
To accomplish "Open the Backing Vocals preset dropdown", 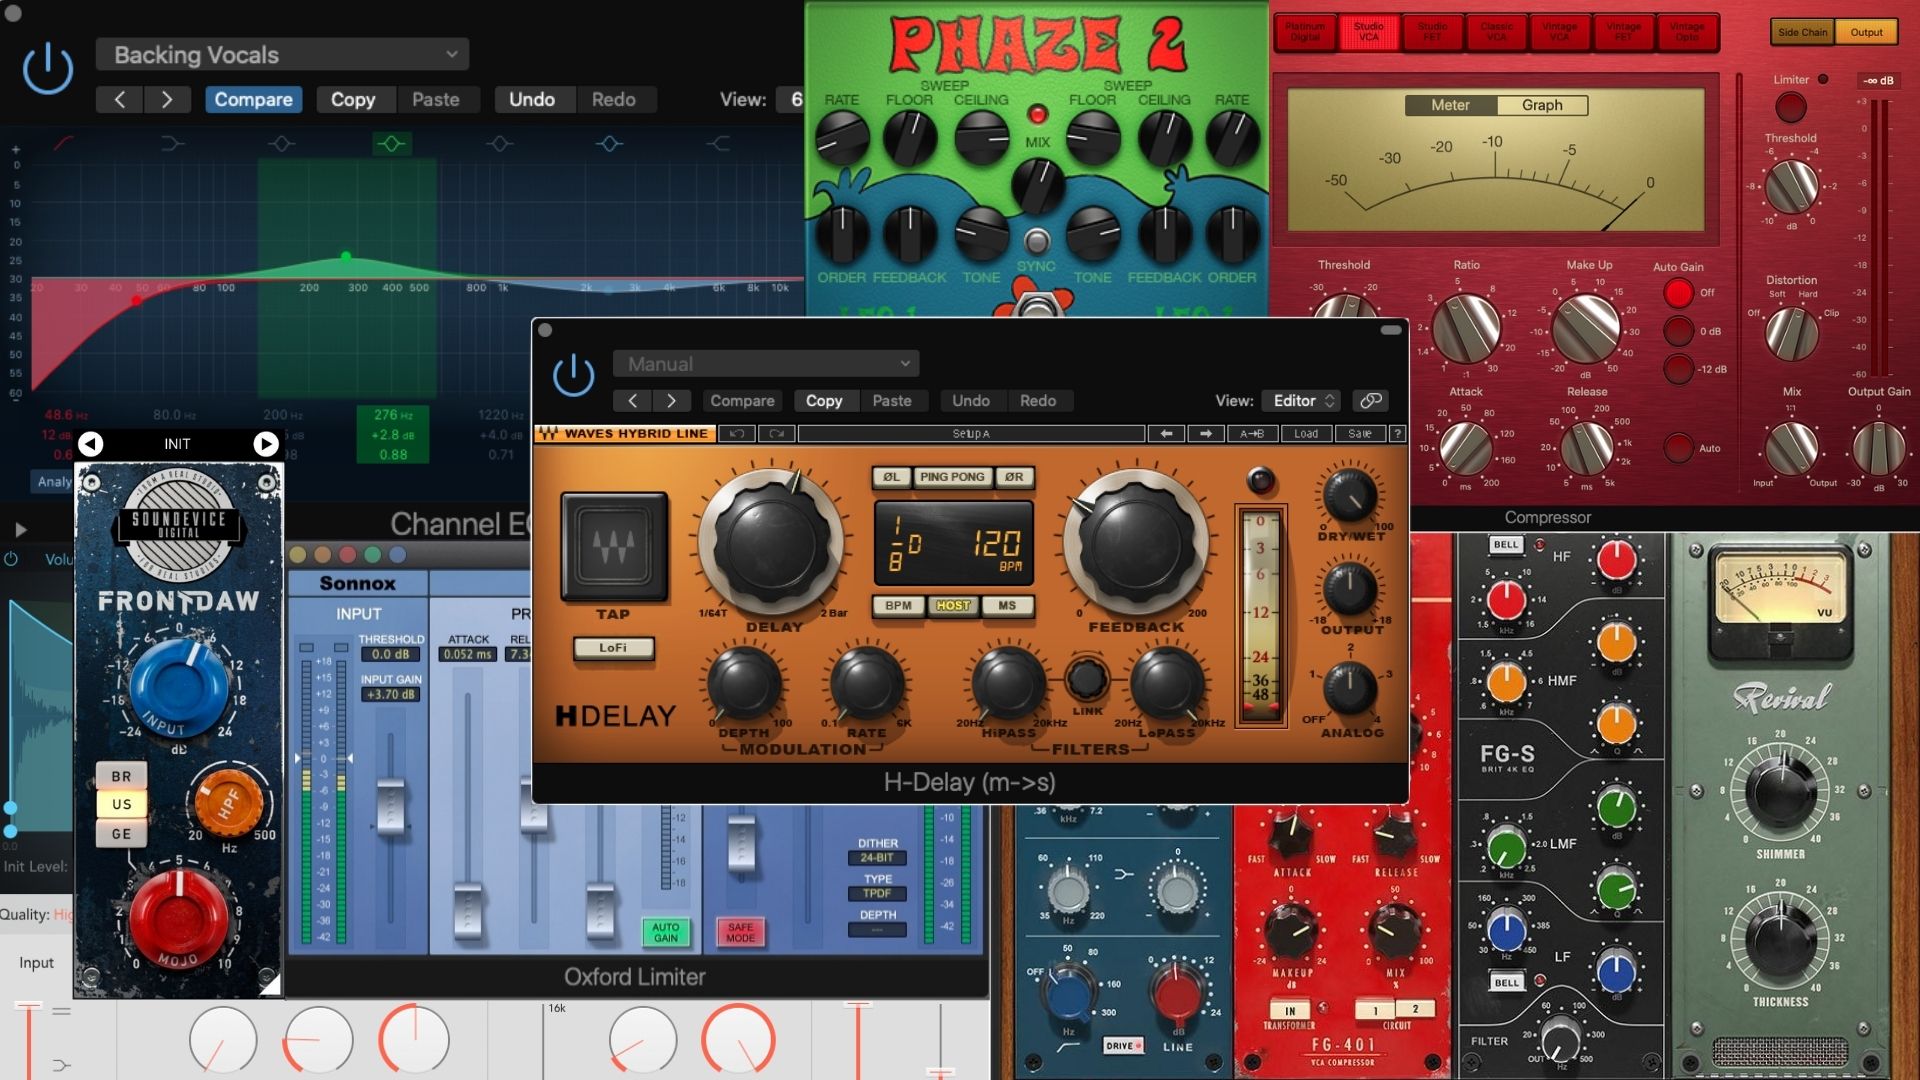I will pos(283,55).
